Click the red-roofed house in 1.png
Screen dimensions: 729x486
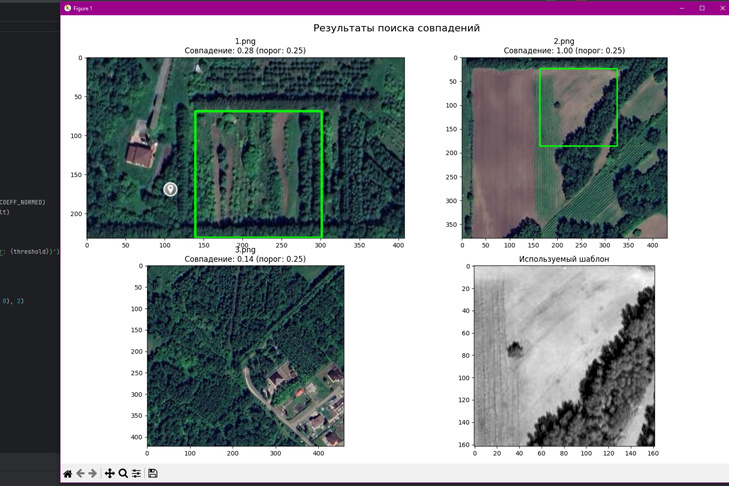[x=140, y=155]
